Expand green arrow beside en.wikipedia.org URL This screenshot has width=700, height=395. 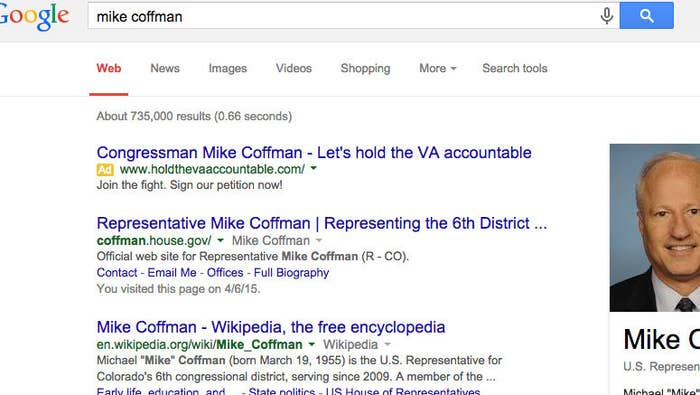(x=312, y=344)
